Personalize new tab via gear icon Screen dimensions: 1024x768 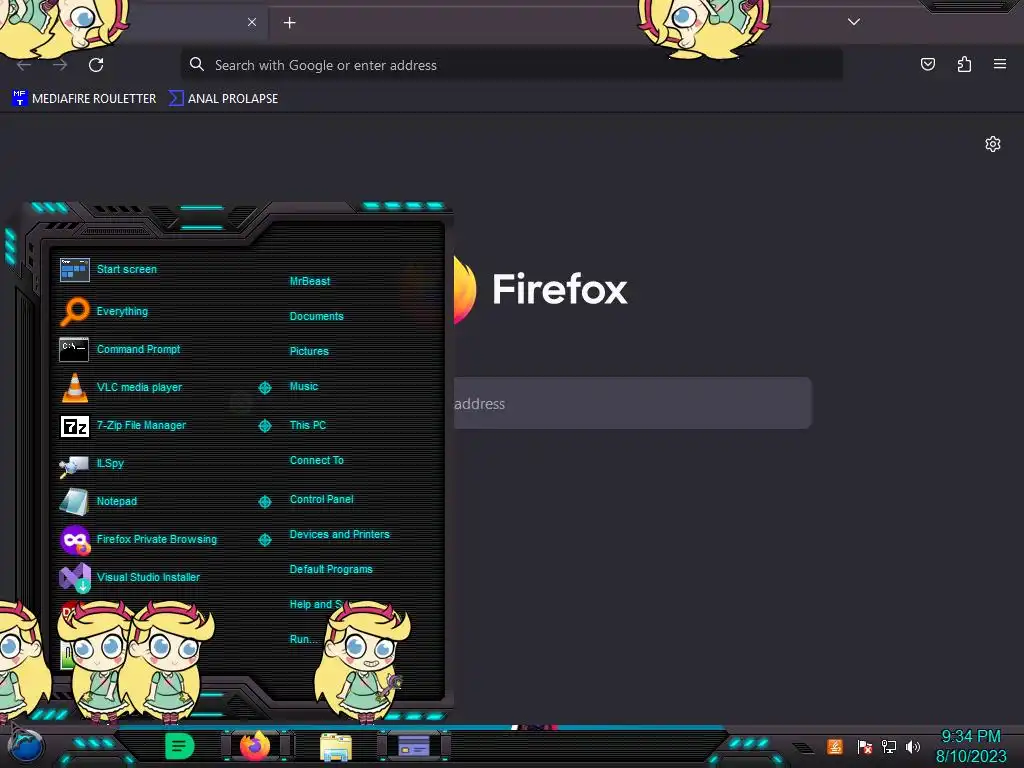pos(993,144)
